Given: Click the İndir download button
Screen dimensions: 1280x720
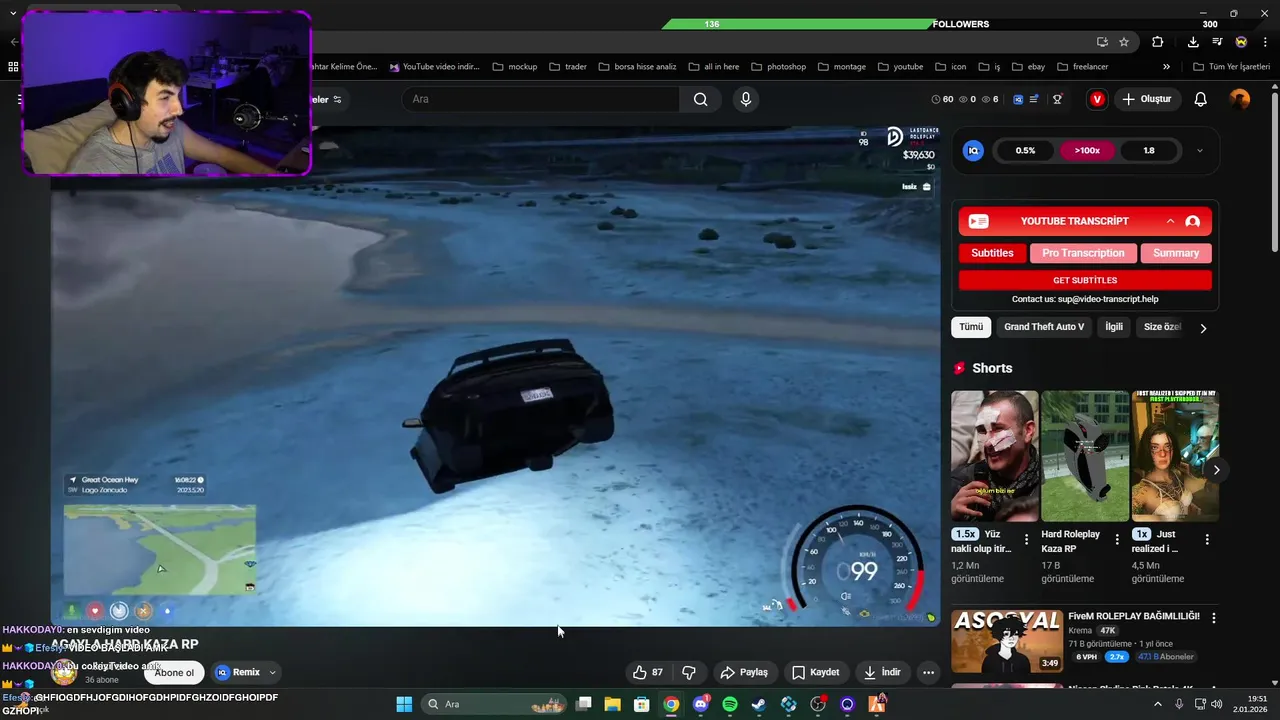Looking at the screenshot, I should click(883, 672).
